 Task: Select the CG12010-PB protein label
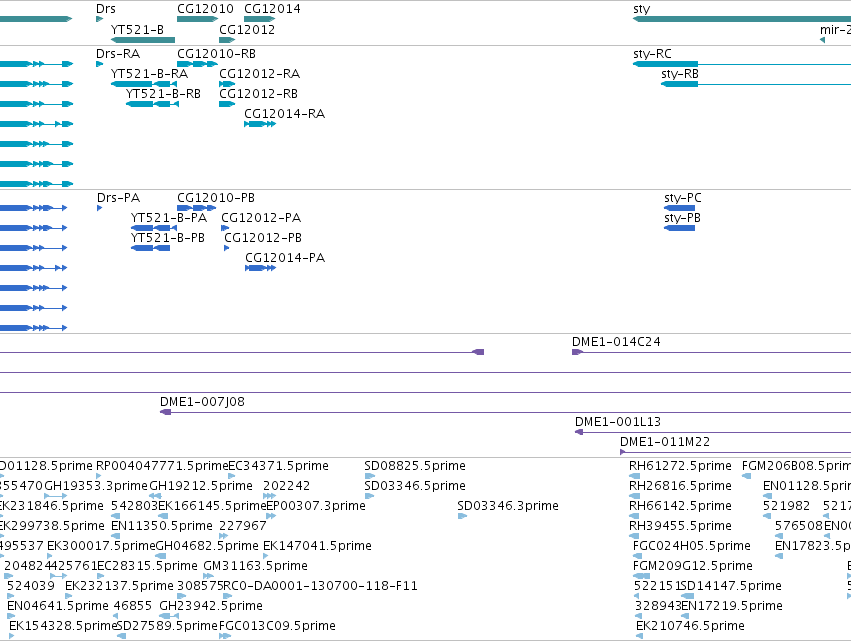click(x=216, y=198)
